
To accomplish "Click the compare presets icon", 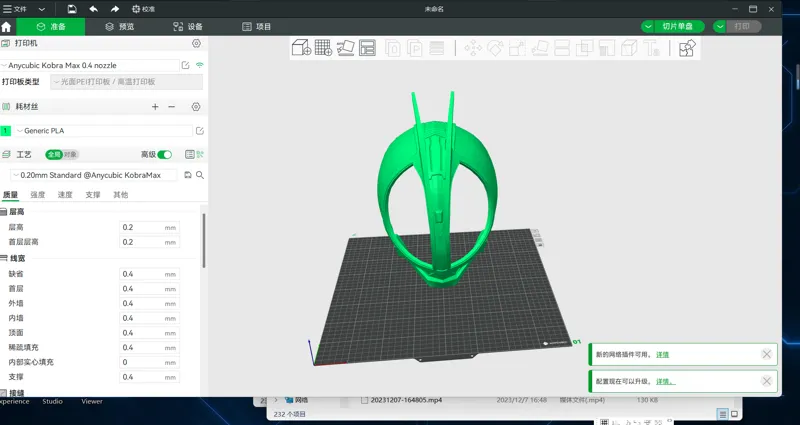I will pyautogui.click(x=200, y=155).
